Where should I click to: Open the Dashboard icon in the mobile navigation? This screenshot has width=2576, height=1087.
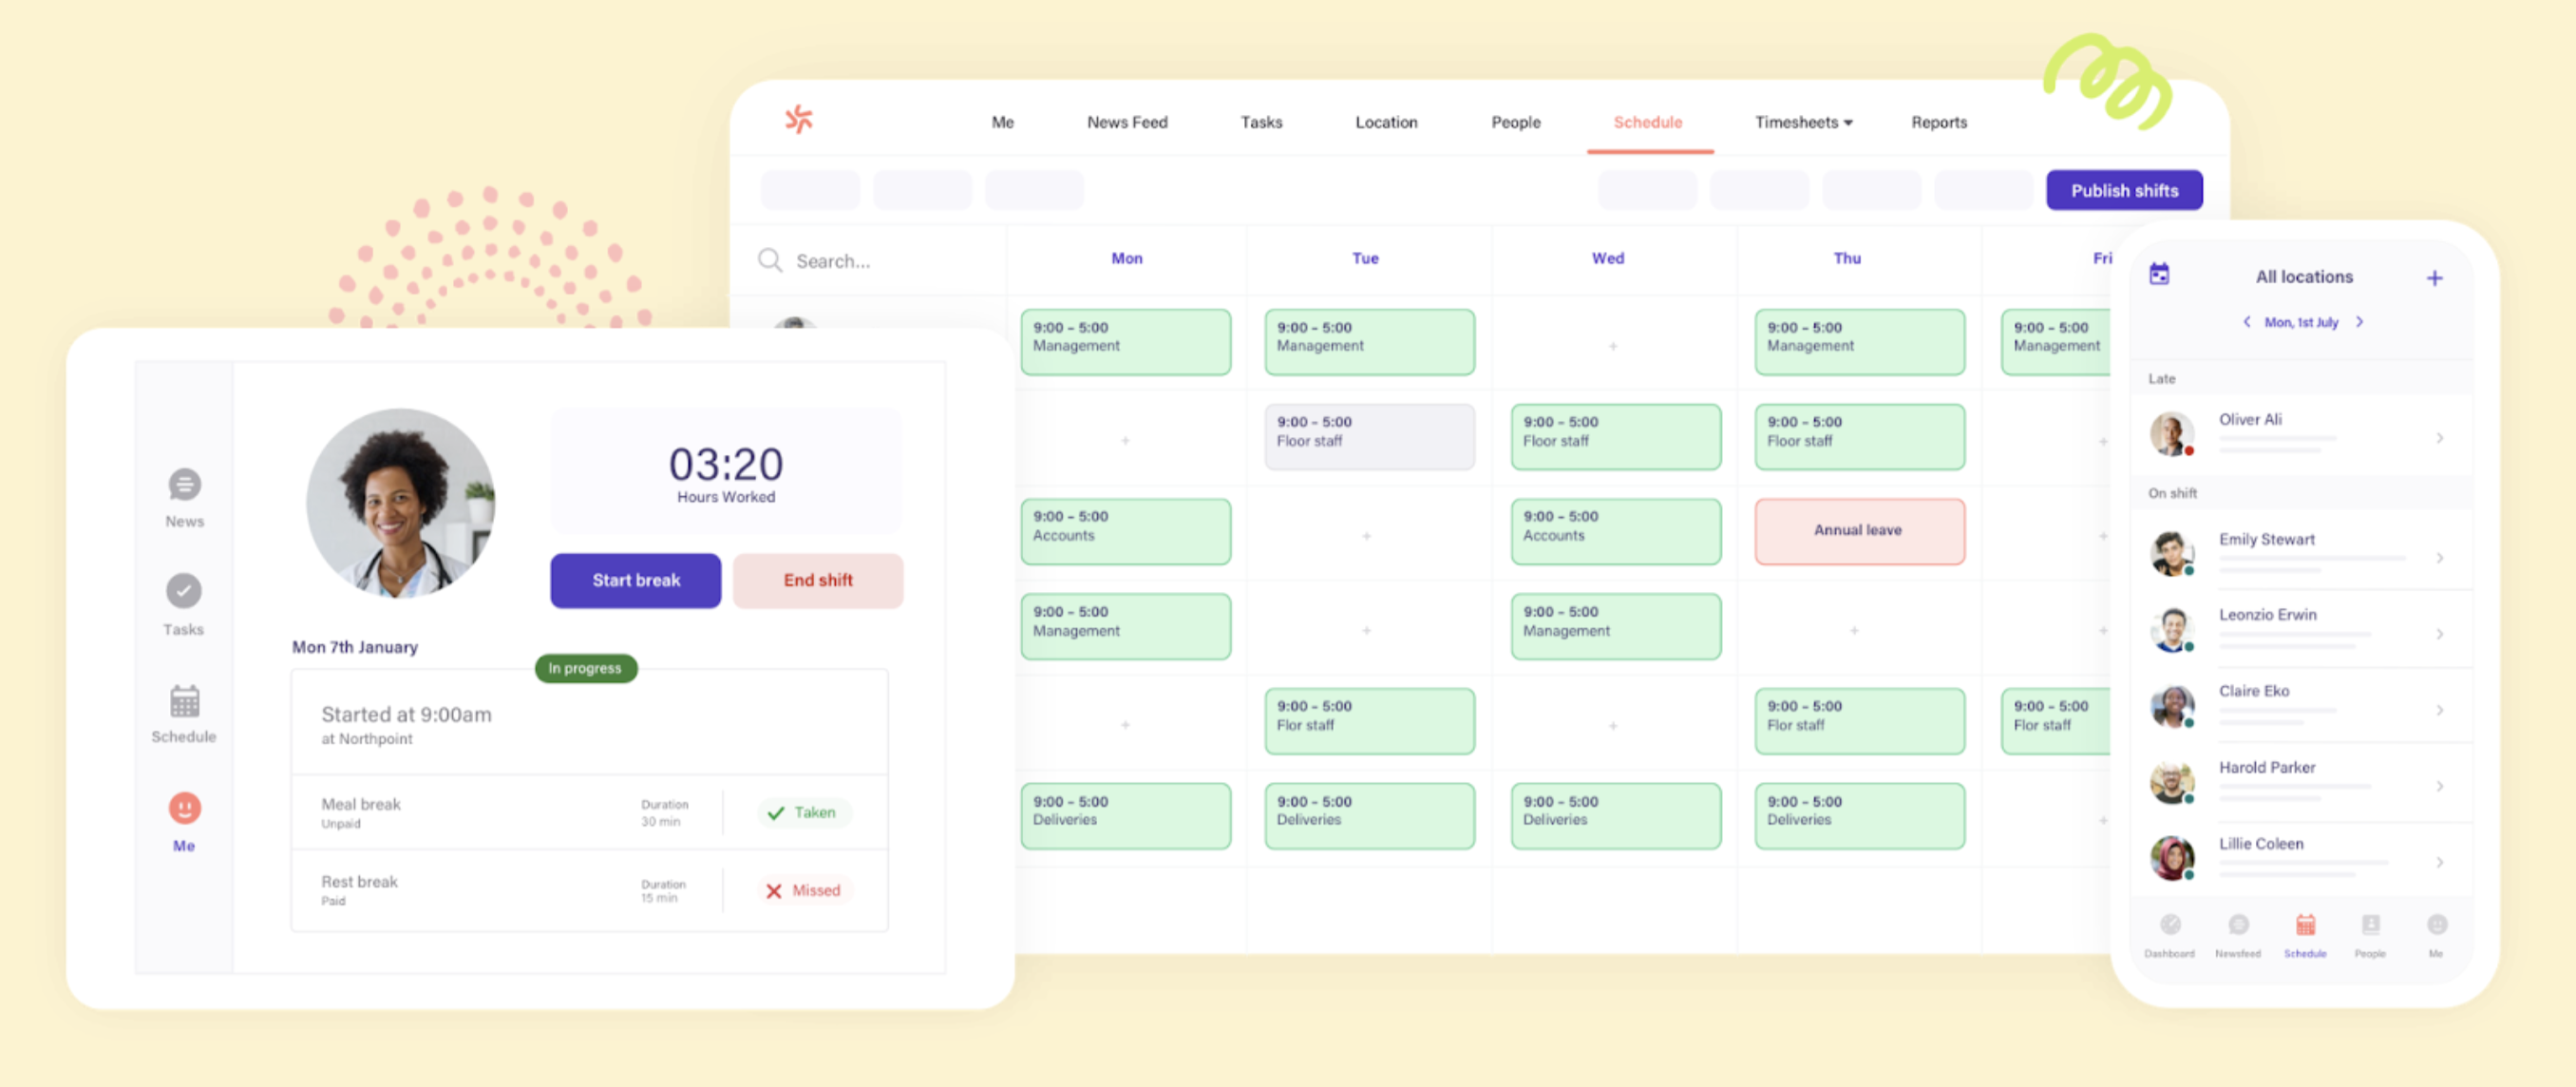click(x=2169, y=929)
